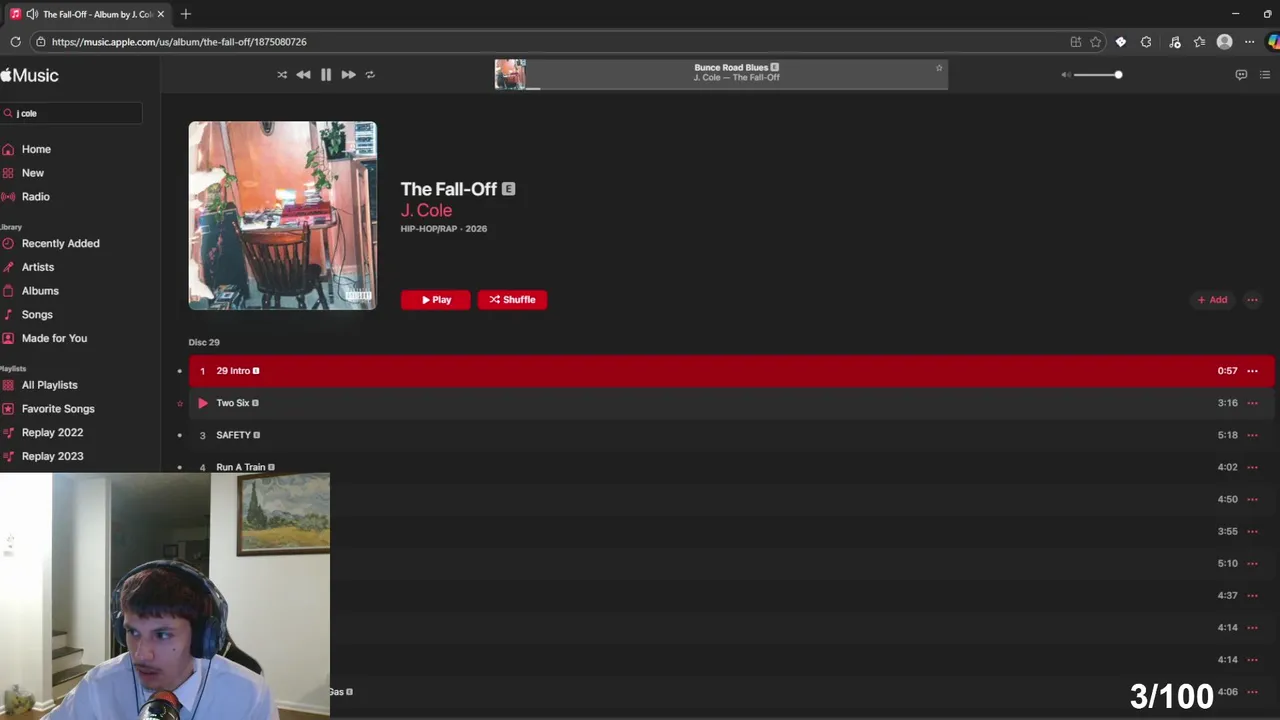
Task: Favorite the Two Six track star
Action: coord(180,403)
